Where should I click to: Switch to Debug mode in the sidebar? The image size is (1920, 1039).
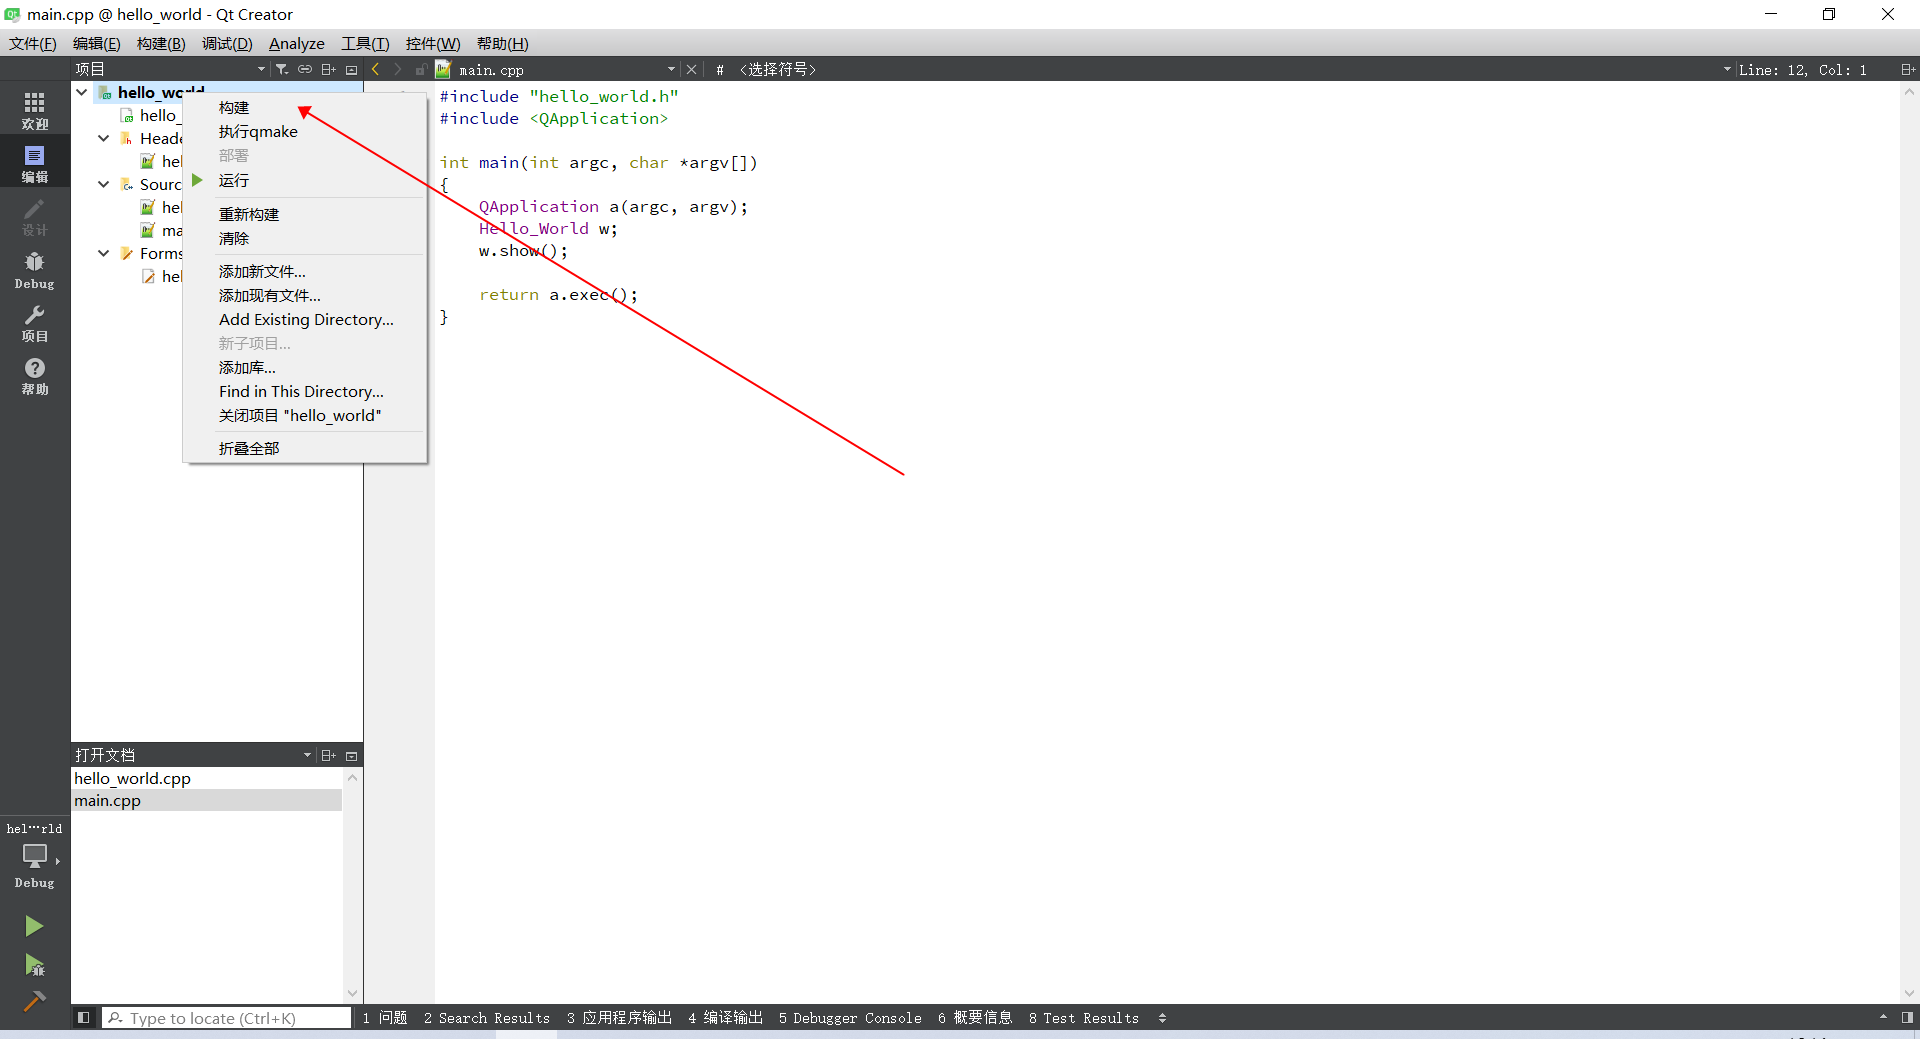[35, 270]
